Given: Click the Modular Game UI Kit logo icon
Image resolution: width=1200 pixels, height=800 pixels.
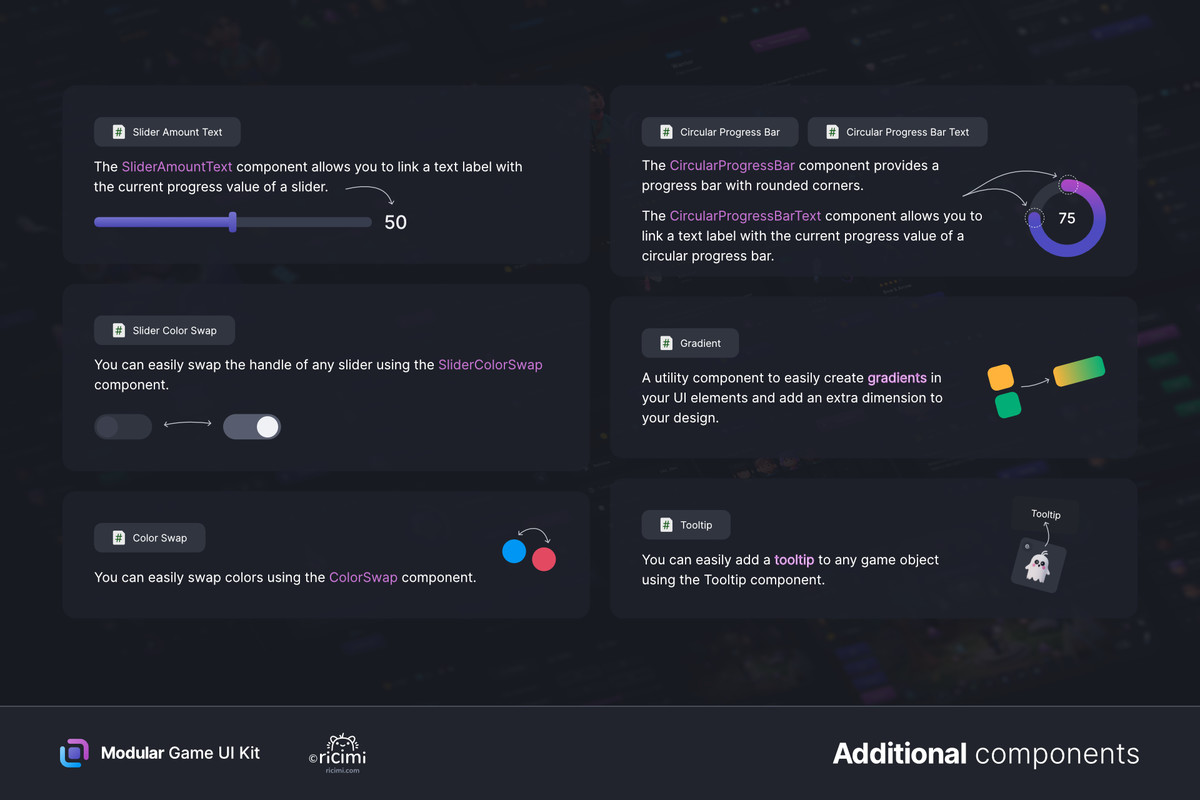Looking at the screenshot, I should [75, 753].
